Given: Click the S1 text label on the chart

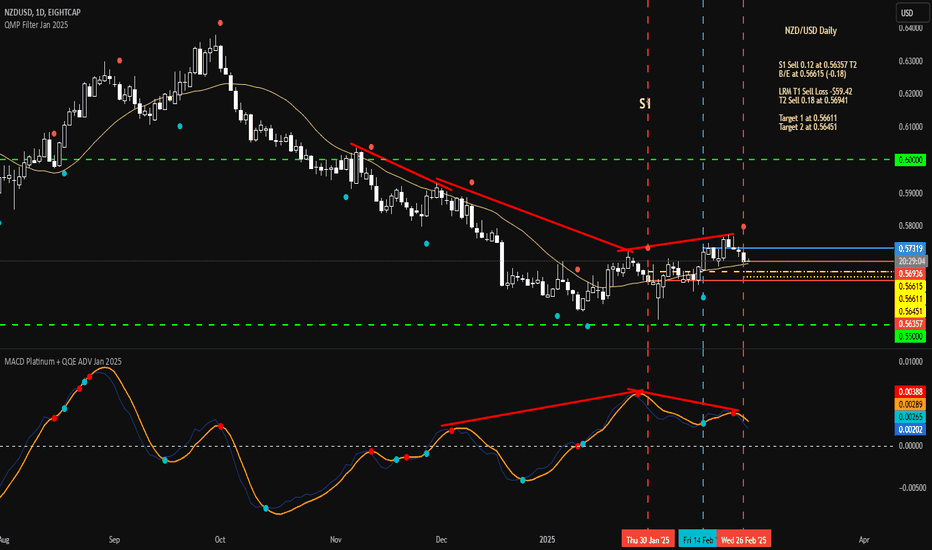Looking at the screenshot, I should [x=645, y=103].
